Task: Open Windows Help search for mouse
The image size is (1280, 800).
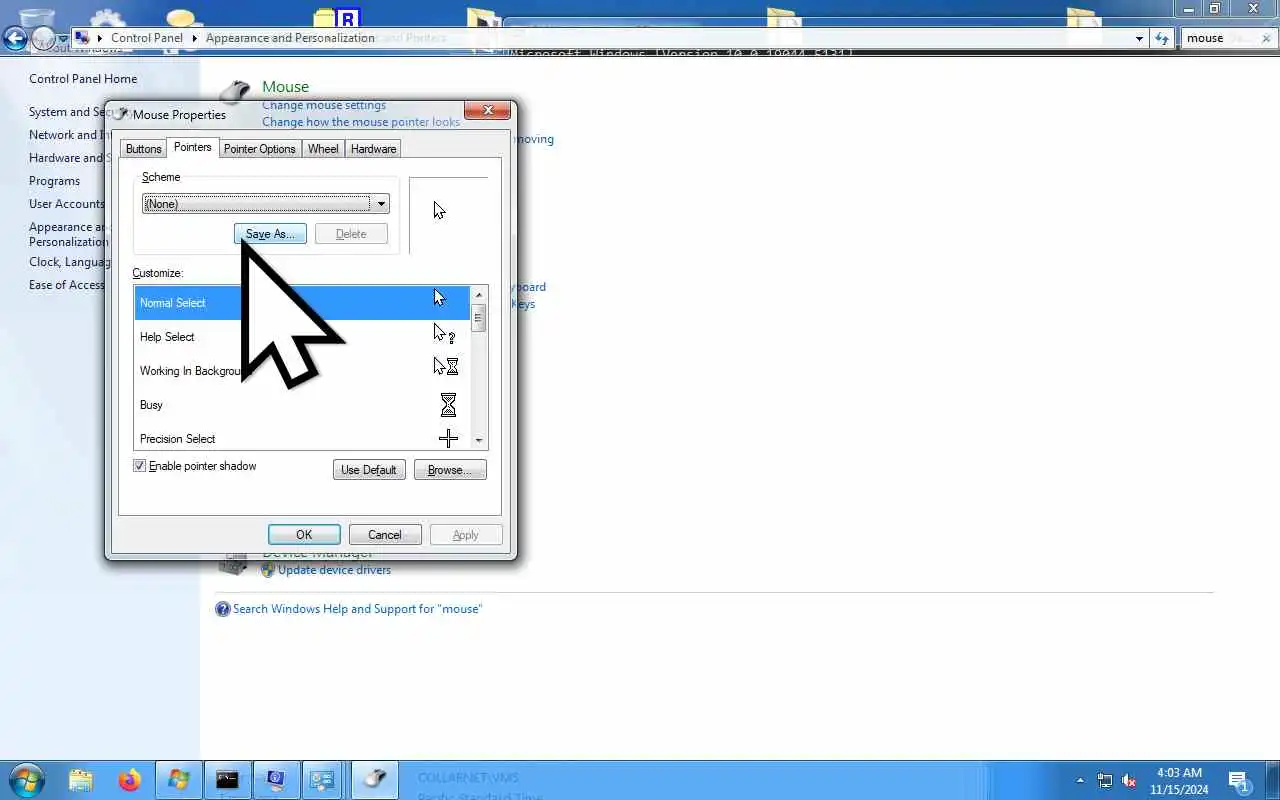Action: pos(357,609)
